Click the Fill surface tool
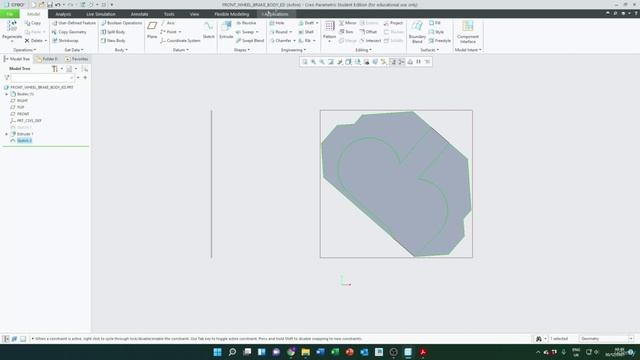Screen dimensions: 640x360 pyautogui.click(x=435, y=23)
